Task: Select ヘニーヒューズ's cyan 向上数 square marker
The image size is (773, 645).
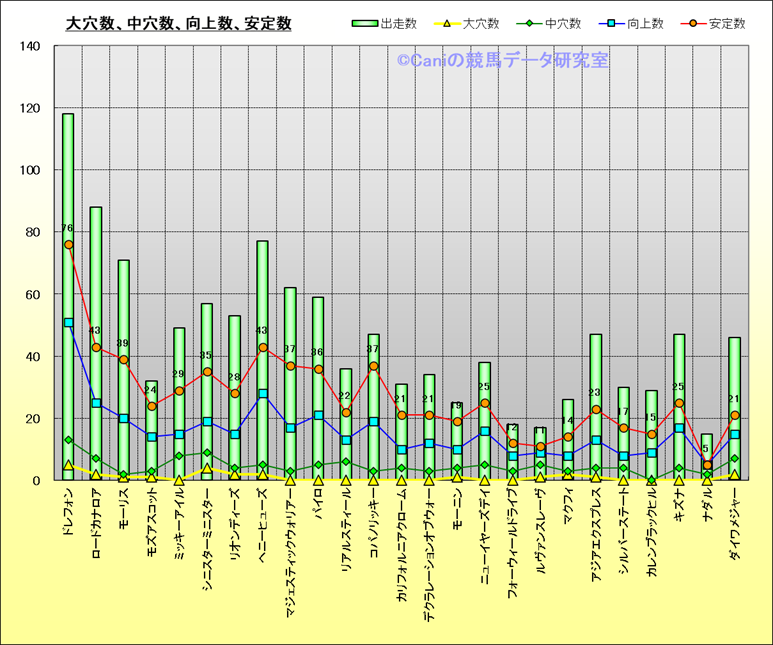Action: pyautogui.click(x=262, y=394)
